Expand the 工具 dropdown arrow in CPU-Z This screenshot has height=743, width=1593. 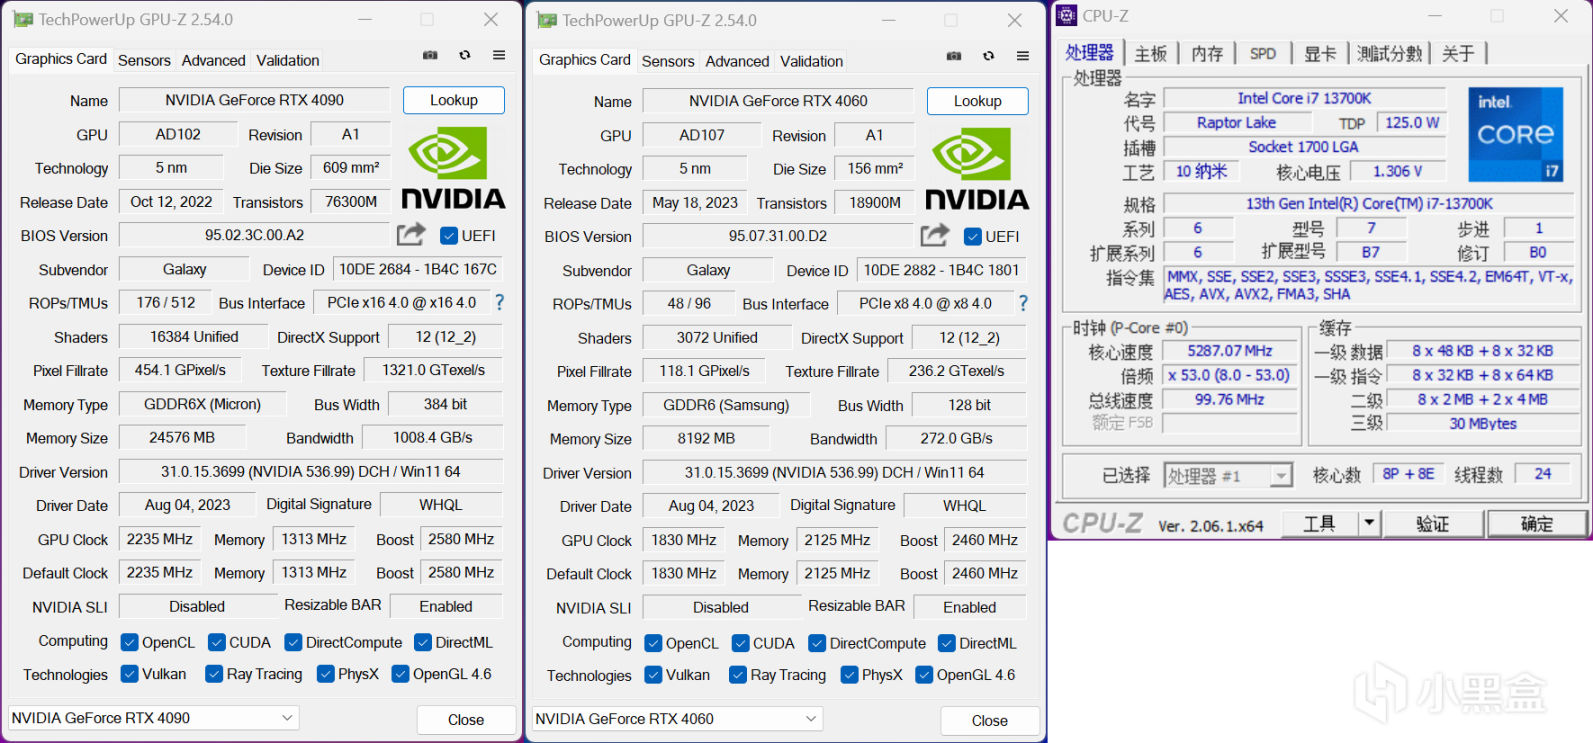1369,523
